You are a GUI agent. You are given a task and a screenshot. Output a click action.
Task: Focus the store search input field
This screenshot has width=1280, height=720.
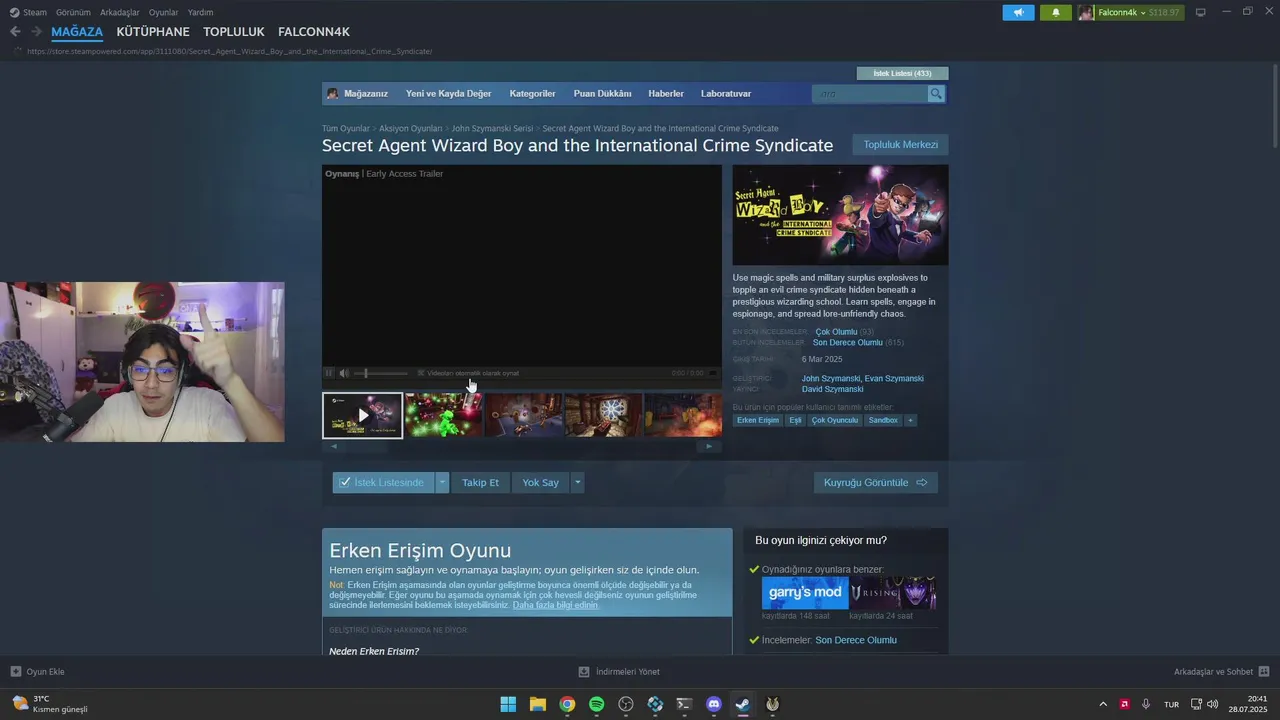click(x=870, y=94)
